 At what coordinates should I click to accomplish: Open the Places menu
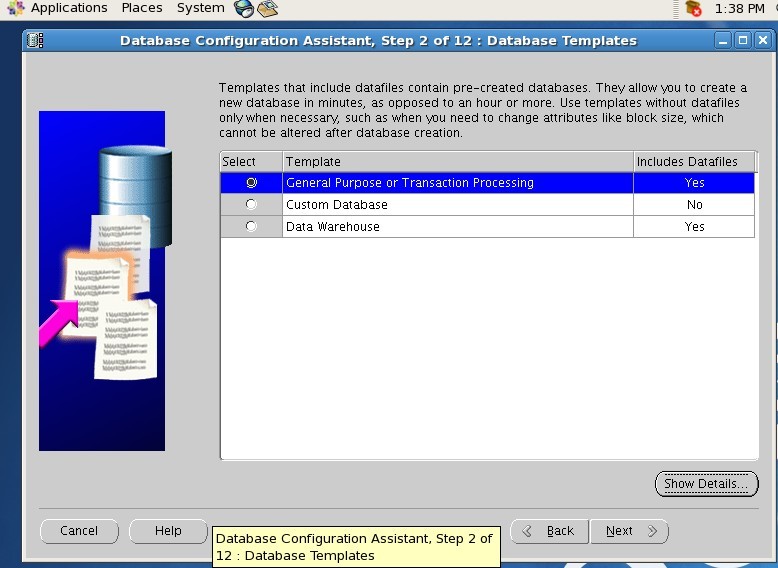tap(142, 8)
